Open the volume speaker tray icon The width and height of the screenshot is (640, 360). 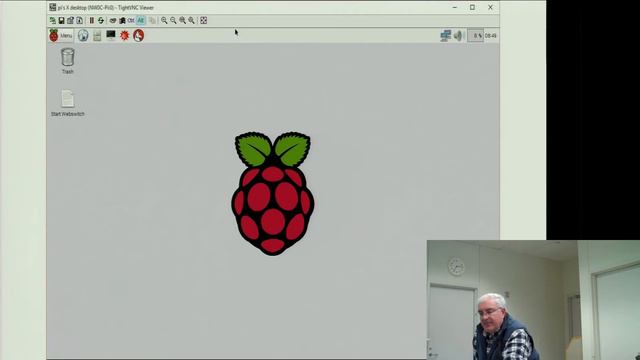pyautogui.click(x=458, y=36)
